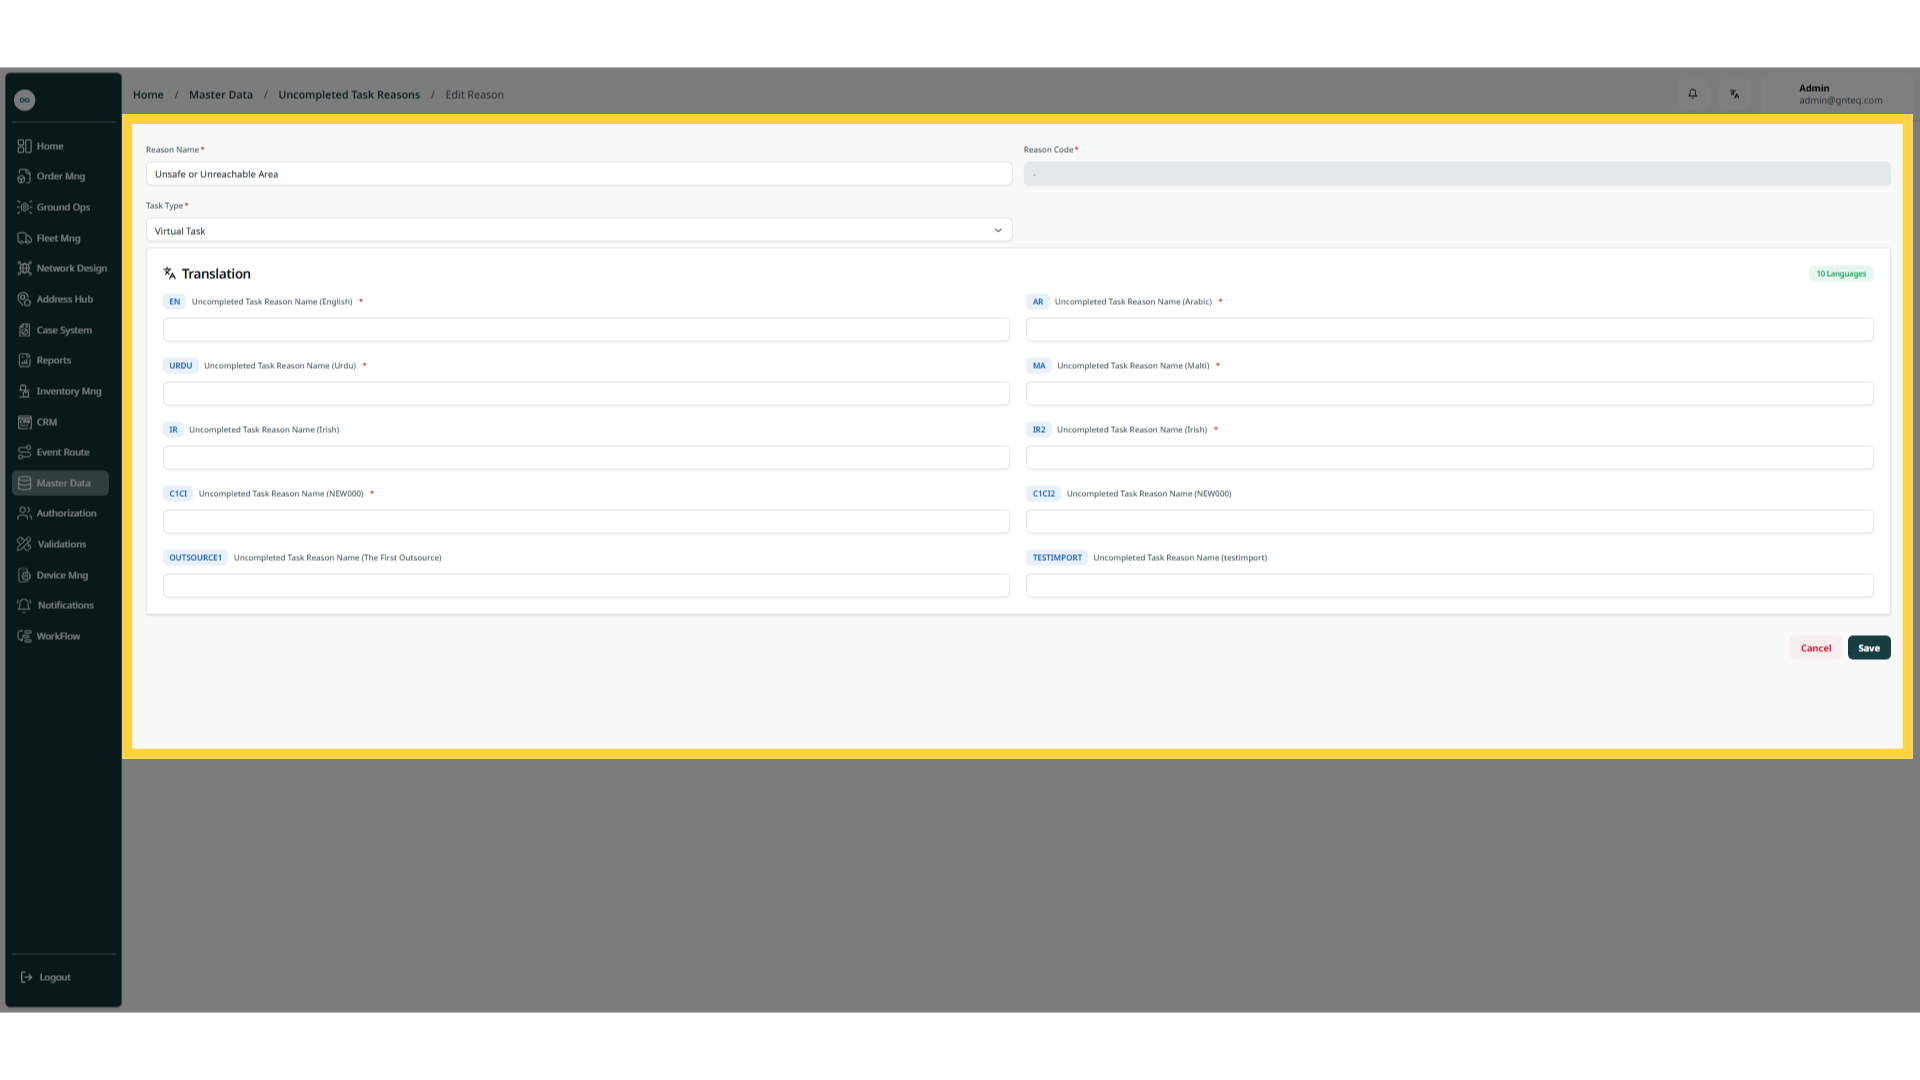Click the Arabic translation input field
This screenshot has width=1920, height=1080.
click(x=1449, y=330)
